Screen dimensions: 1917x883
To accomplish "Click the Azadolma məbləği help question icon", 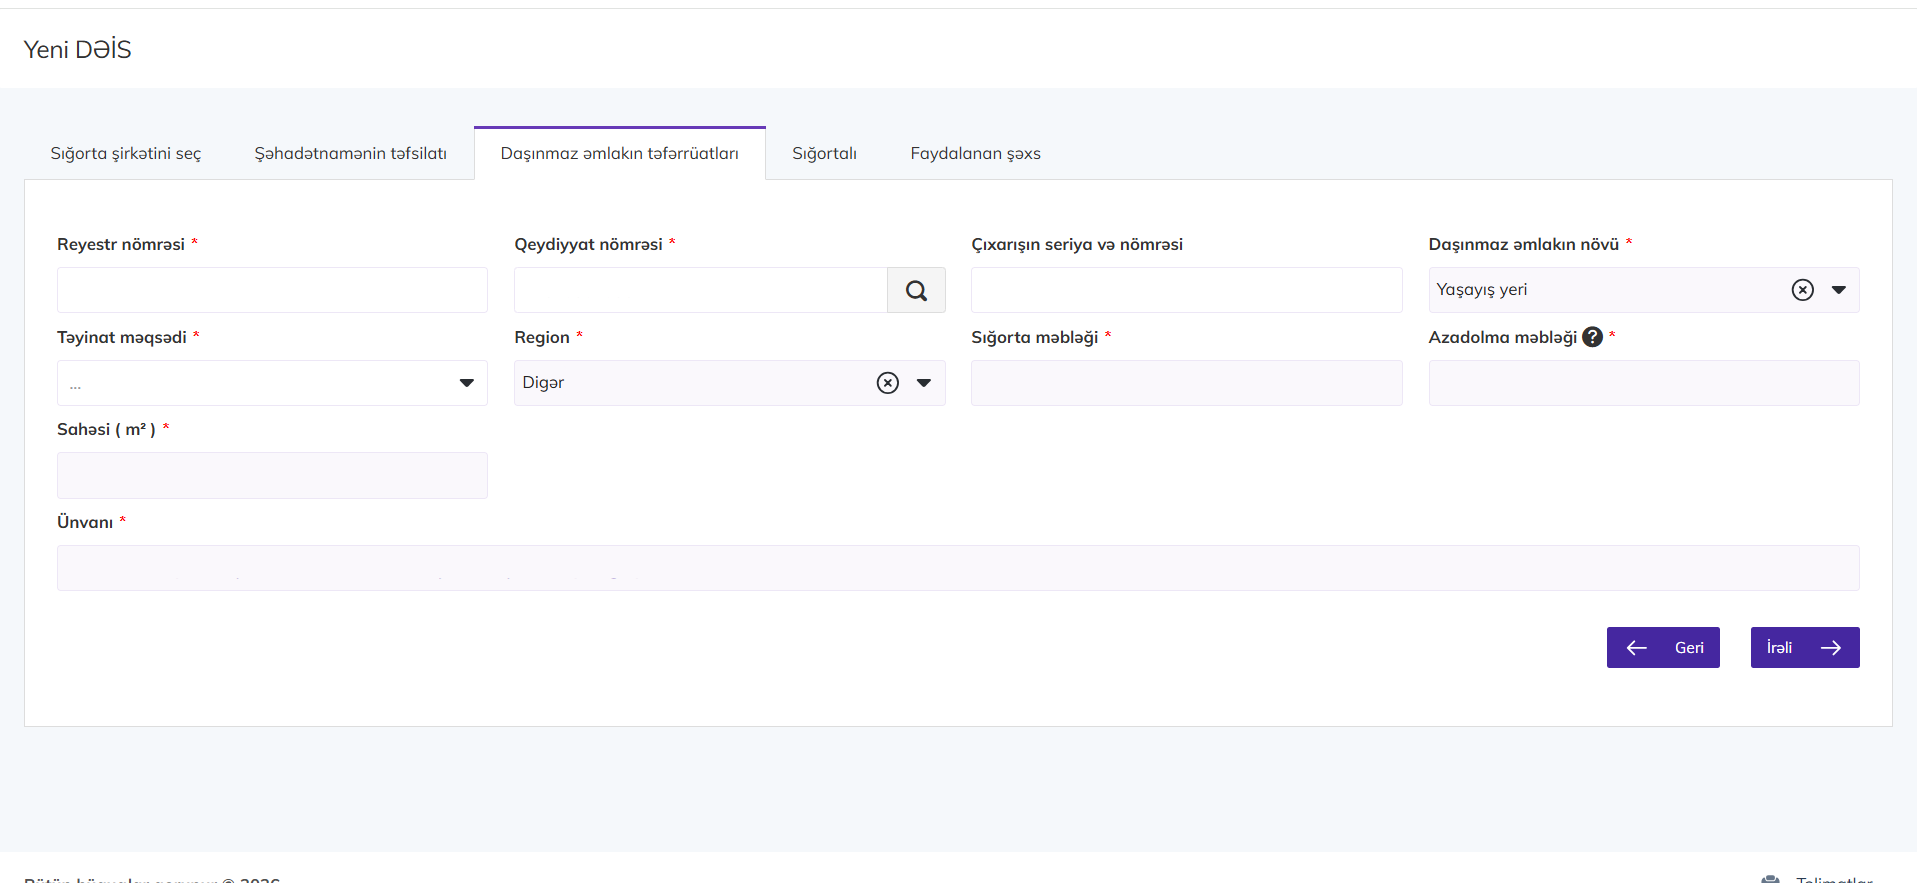I will (x=1592, y=337).
